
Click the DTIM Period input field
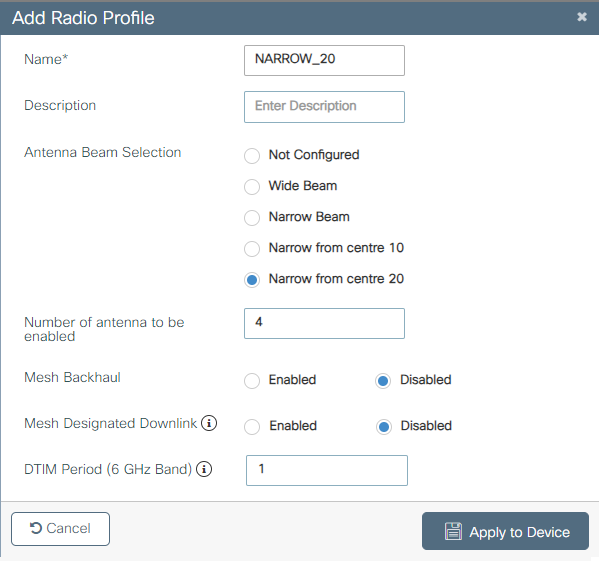click(327, 470)
